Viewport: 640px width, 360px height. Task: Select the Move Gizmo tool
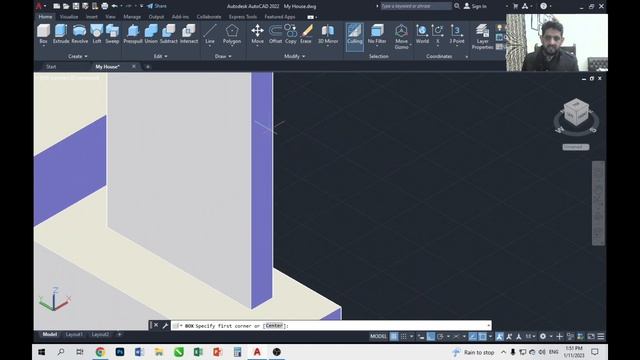pyautogui.click(x=401, y=37)
